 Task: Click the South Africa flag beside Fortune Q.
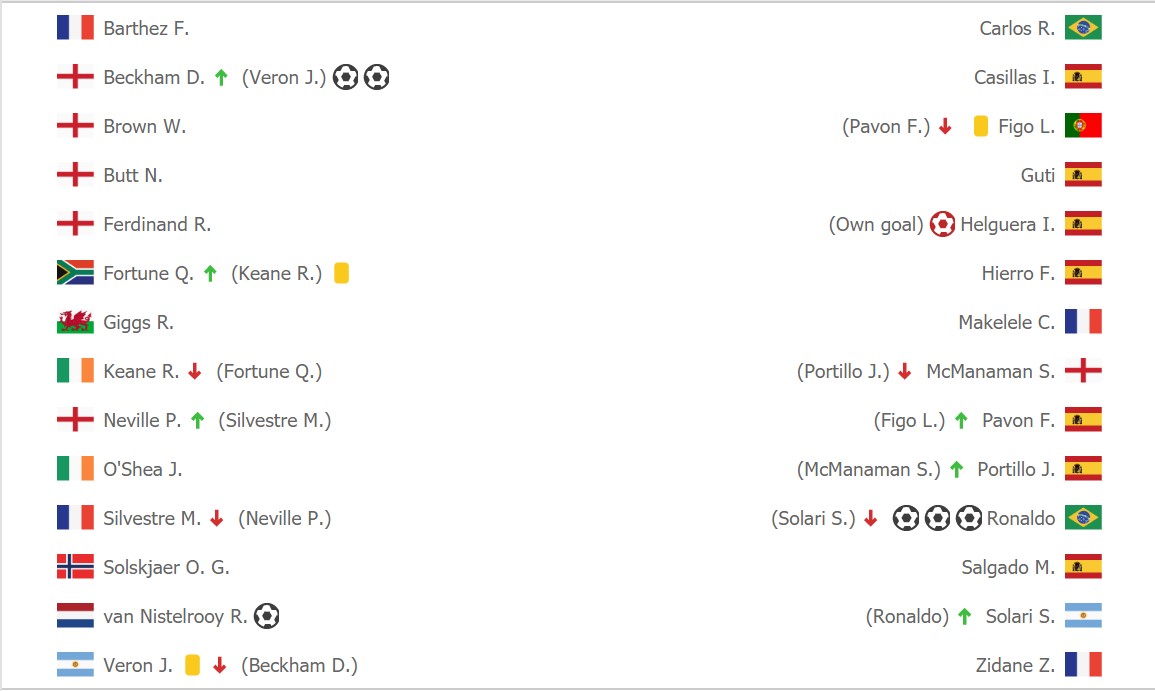point(75,273)
